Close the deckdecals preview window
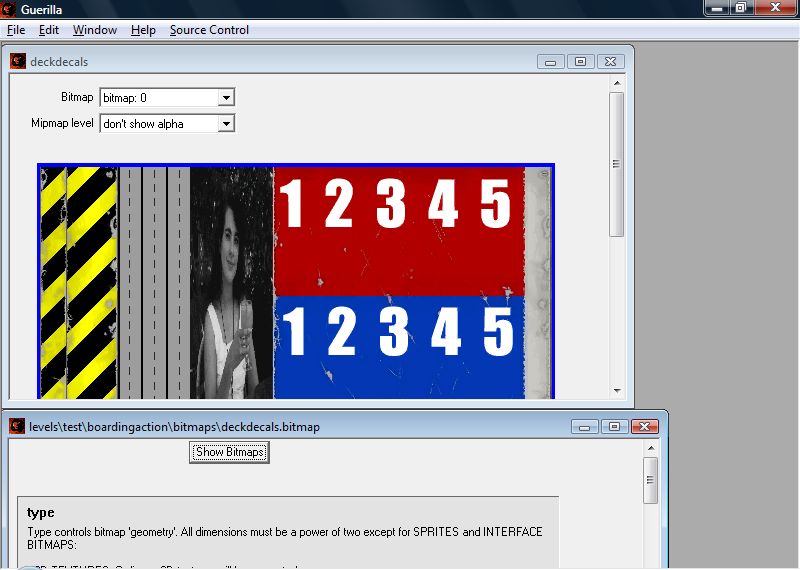Screen dimensions: 800x570 tap(611, 62)
